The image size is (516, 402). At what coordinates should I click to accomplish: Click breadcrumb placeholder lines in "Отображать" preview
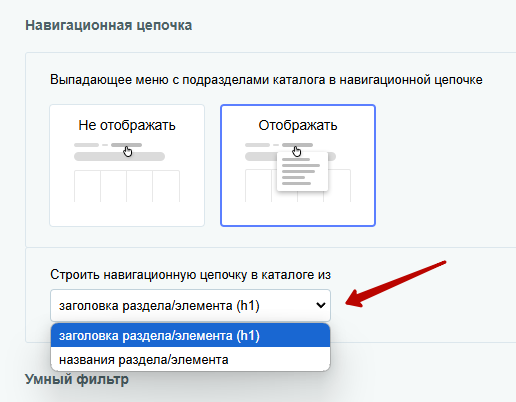279,145
